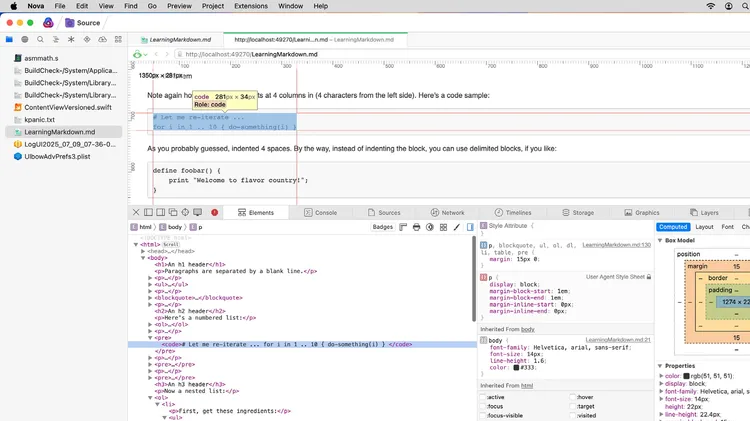
Task: Go forward with preview forward arrow
Action: click(x=167, y=54)
